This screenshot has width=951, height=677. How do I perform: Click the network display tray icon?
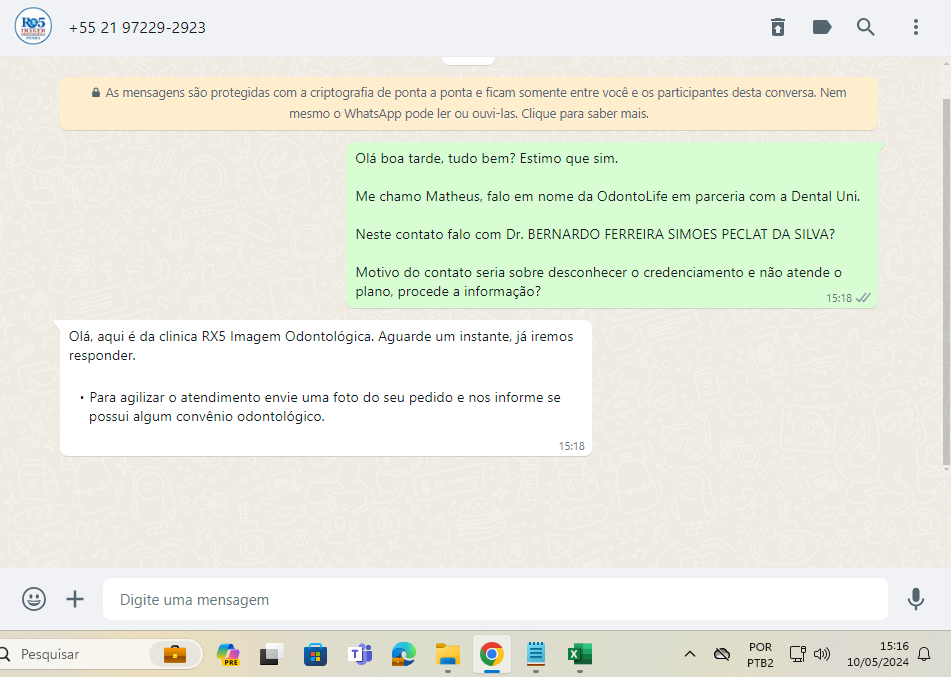click(797, 654)
